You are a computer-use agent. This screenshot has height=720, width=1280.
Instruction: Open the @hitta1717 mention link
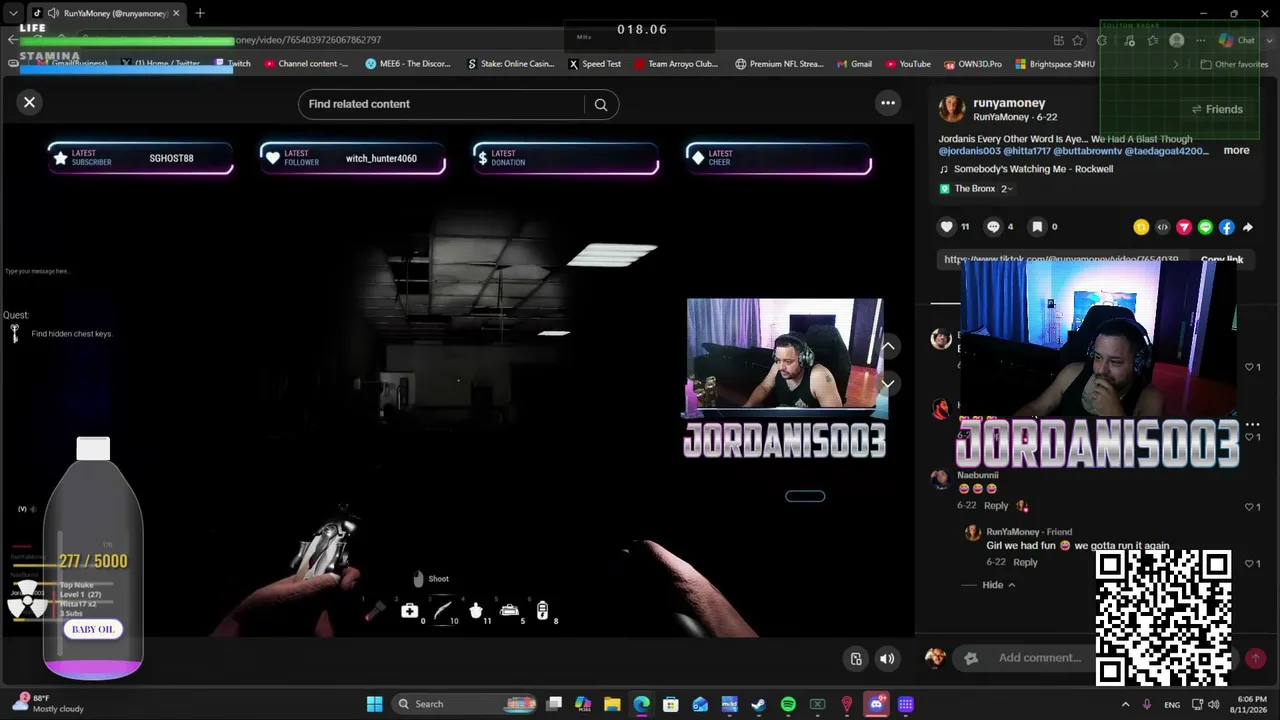(x=1026, y=151)
